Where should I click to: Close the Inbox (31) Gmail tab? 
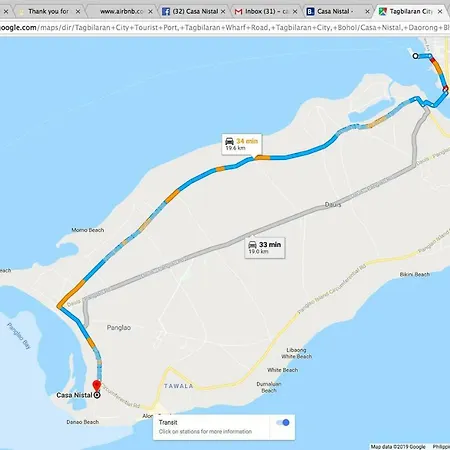coord(295,12)
